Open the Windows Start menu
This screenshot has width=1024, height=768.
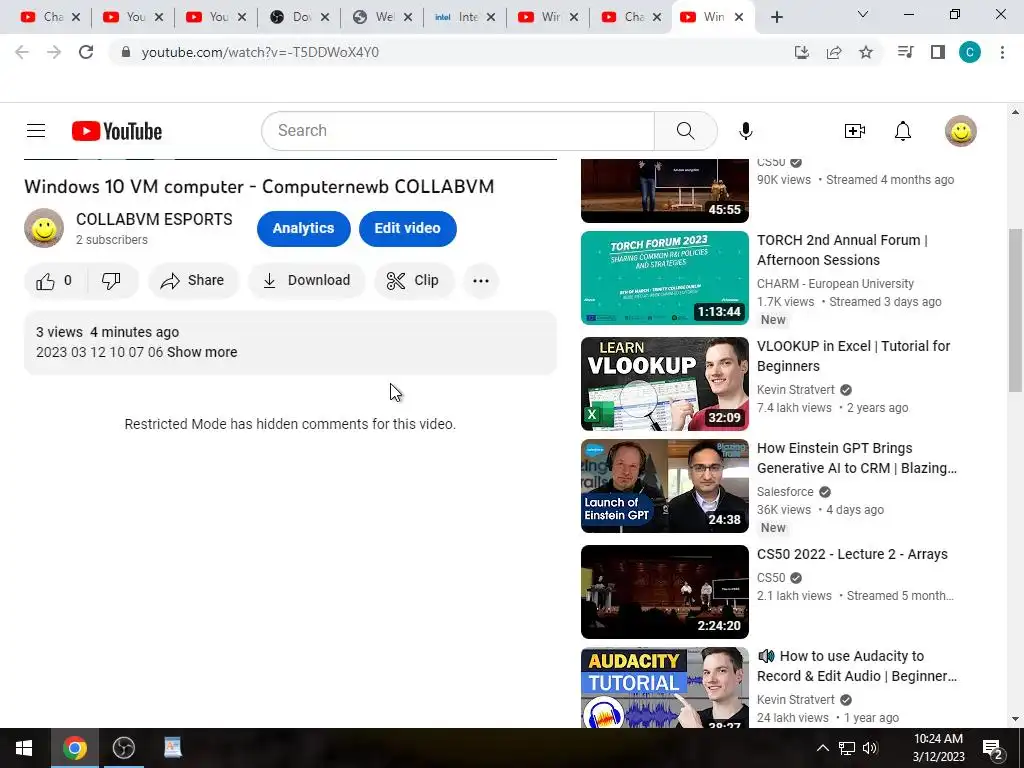pos(24,748)
